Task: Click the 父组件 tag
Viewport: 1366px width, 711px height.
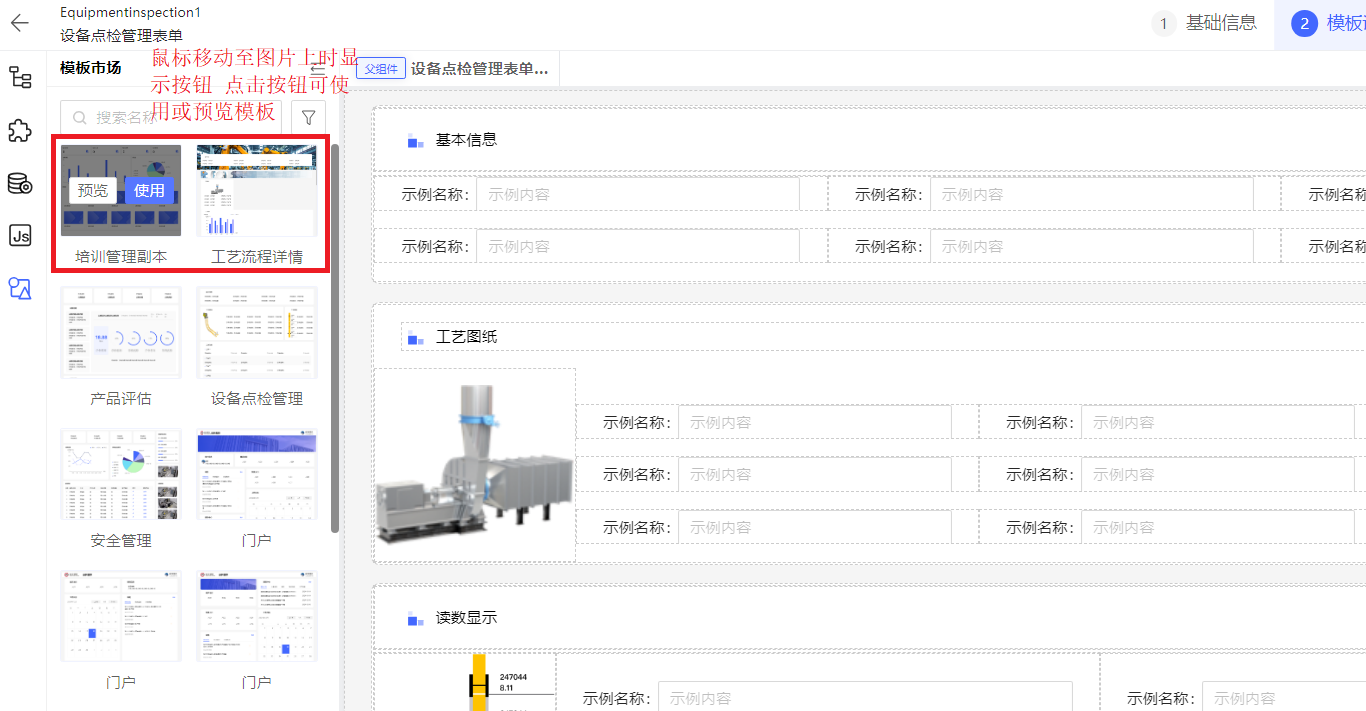Action: (381, 69)
